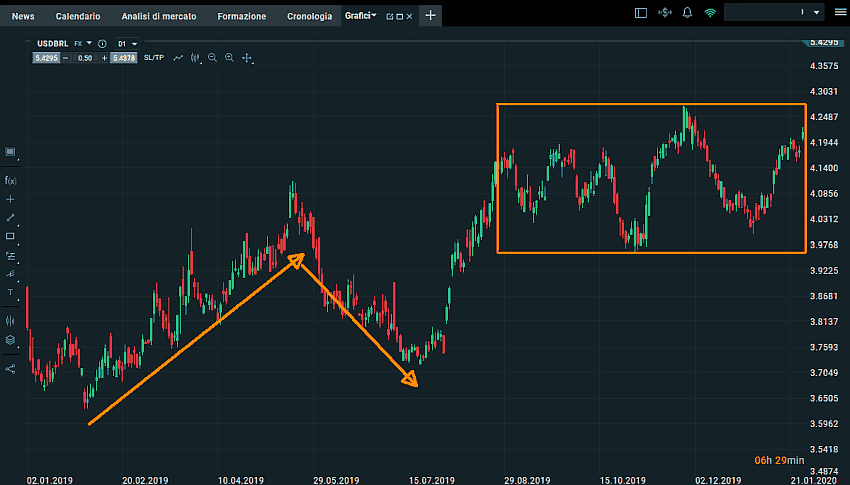The image size is (850, 485).
Task: Toggle SL/TP order settings
Action: click(153, 58)
